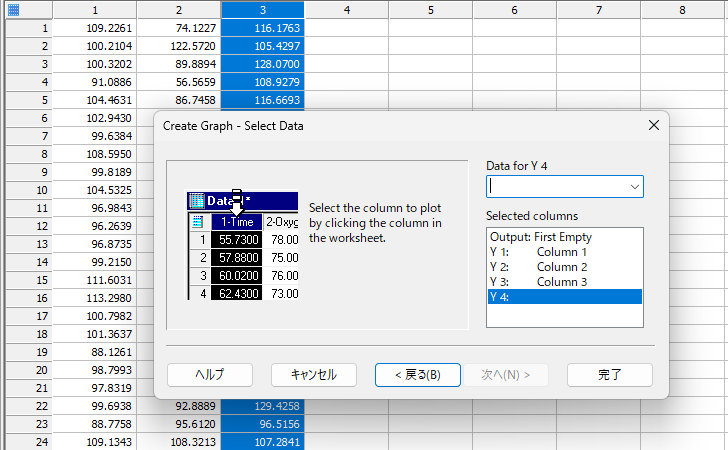Select the highlighted Y 4 entry
Screen dimensions: 728x450
(x=564, y=297)
